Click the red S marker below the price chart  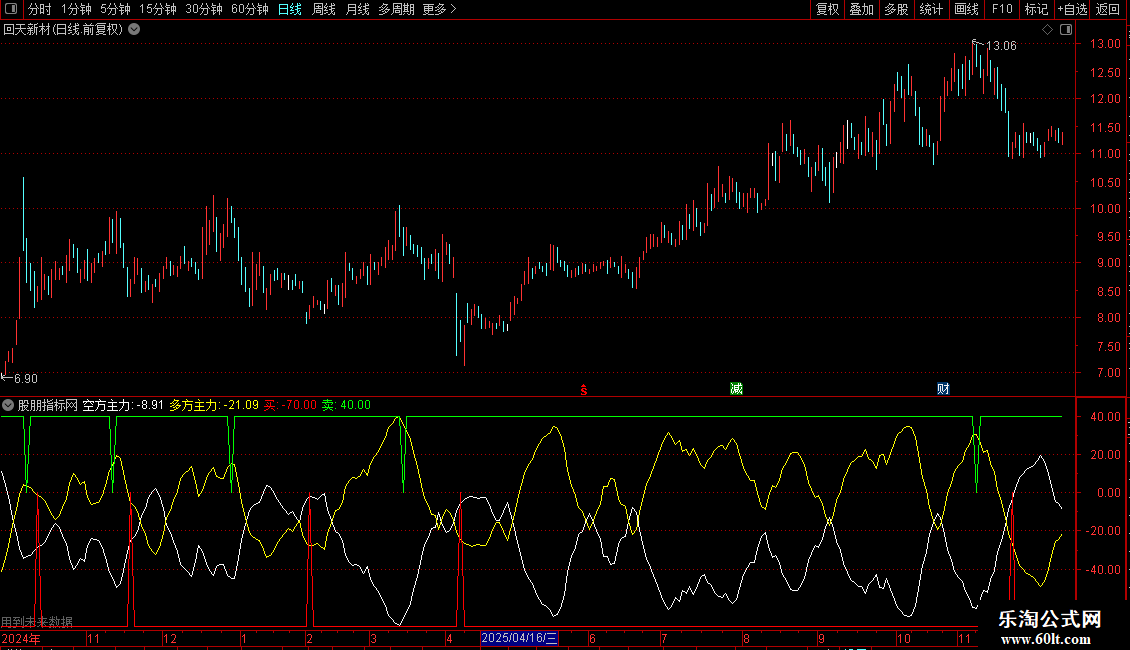pyautogui.click(x=584, y=390)
